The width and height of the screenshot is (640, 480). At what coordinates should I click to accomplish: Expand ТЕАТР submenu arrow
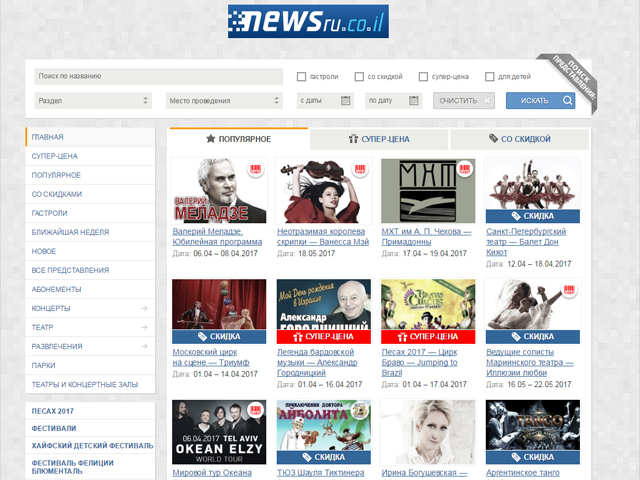(x=144, y=327)
